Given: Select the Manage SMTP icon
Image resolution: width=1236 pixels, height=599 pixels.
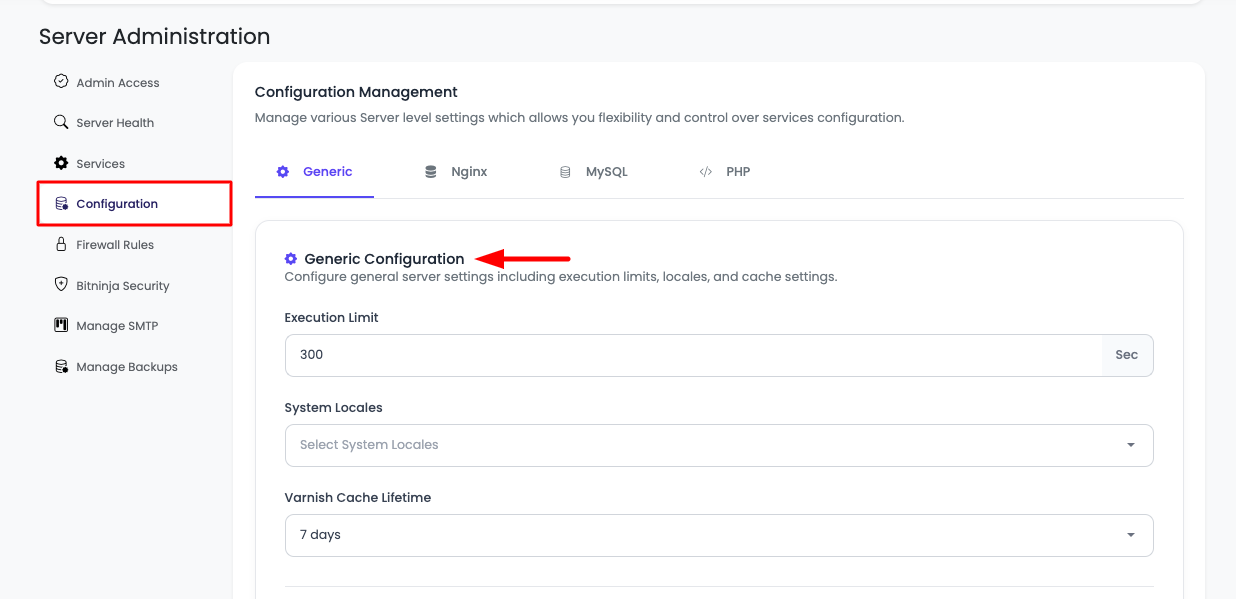Looking at the screenshot, I should pyautogui.click(x=61, y=325).
